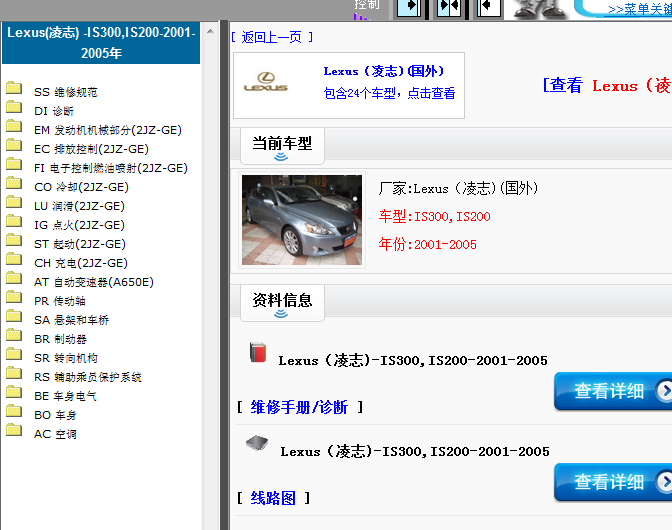Viewport: 672px width, 530px height.
Task: Select LU 润滑(2JZ-GE) entry
Action: [x=80, y=206]
